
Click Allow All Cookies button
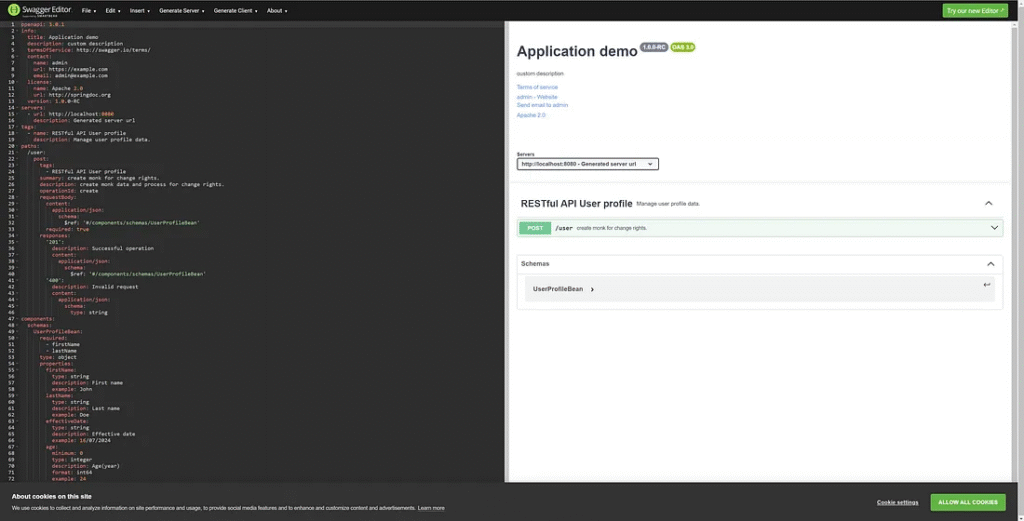point(968,502)
